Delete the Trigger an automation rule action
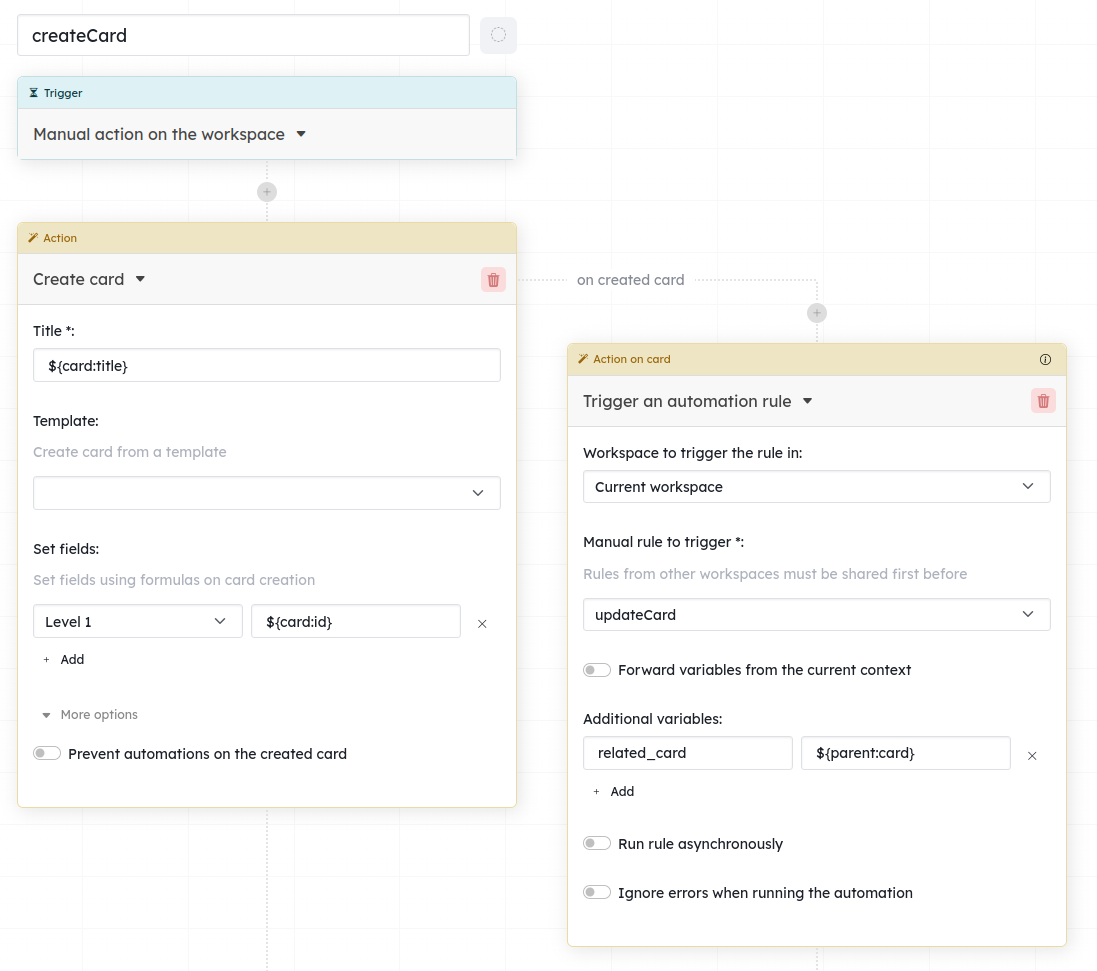Image resolution: width=1097 pixels, height=971 pixels. (x=1043, y=401)
